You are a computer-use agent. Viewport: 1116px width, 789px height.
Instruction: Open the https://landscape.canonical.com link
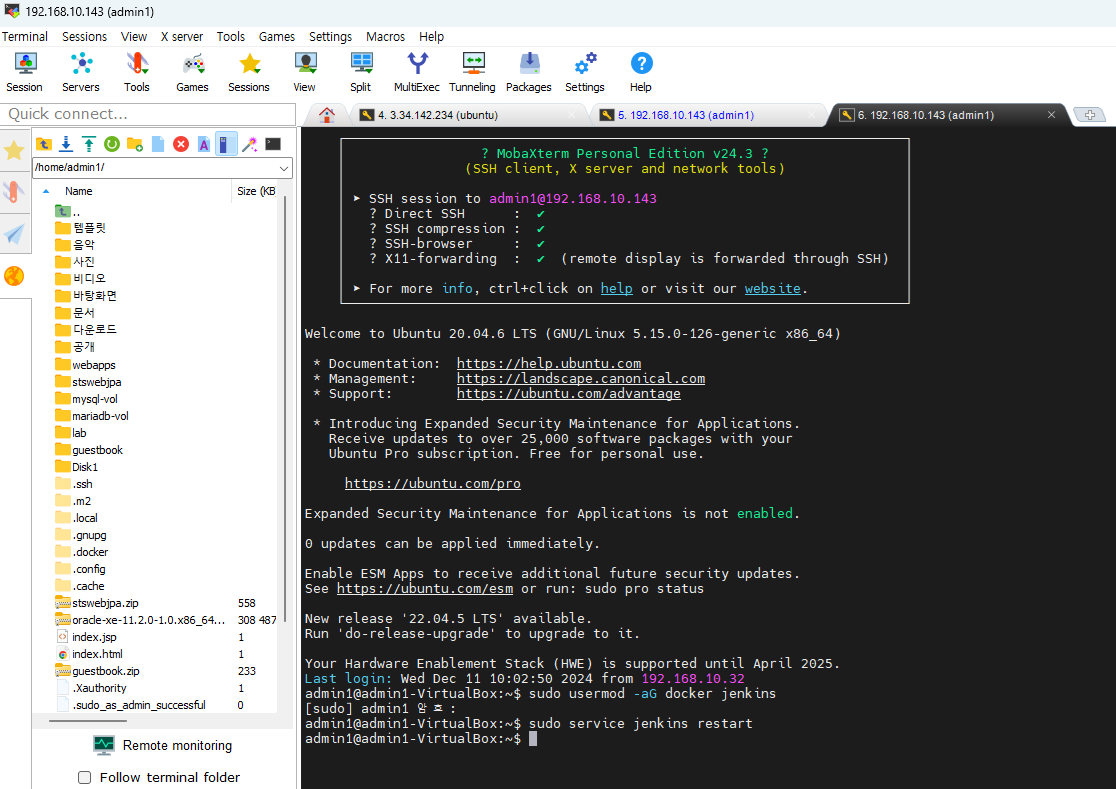581,378
